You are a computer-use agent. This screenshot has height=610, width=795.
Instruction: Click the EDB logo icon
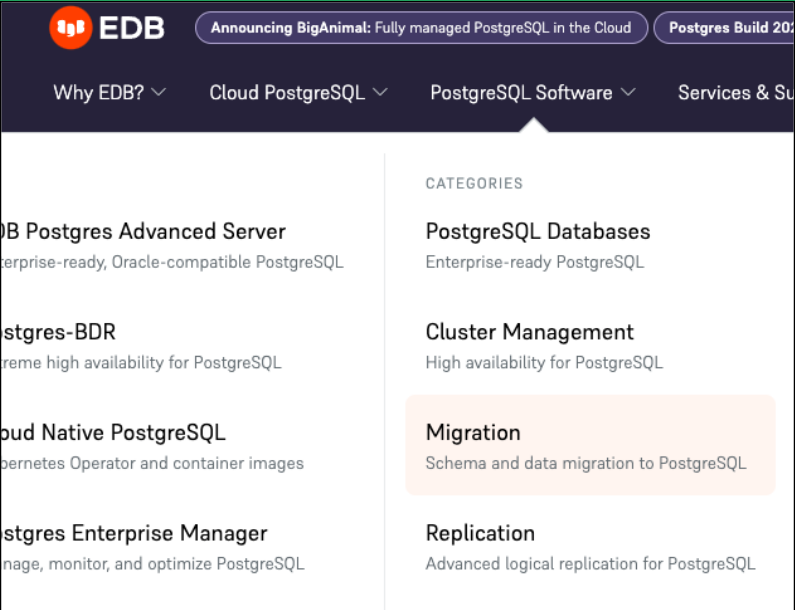click(71, 28)
